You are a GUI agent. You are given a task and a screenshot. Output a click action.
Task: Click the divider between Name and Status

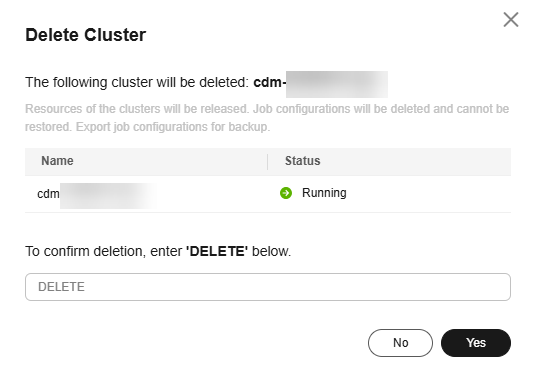click(267, 162)
